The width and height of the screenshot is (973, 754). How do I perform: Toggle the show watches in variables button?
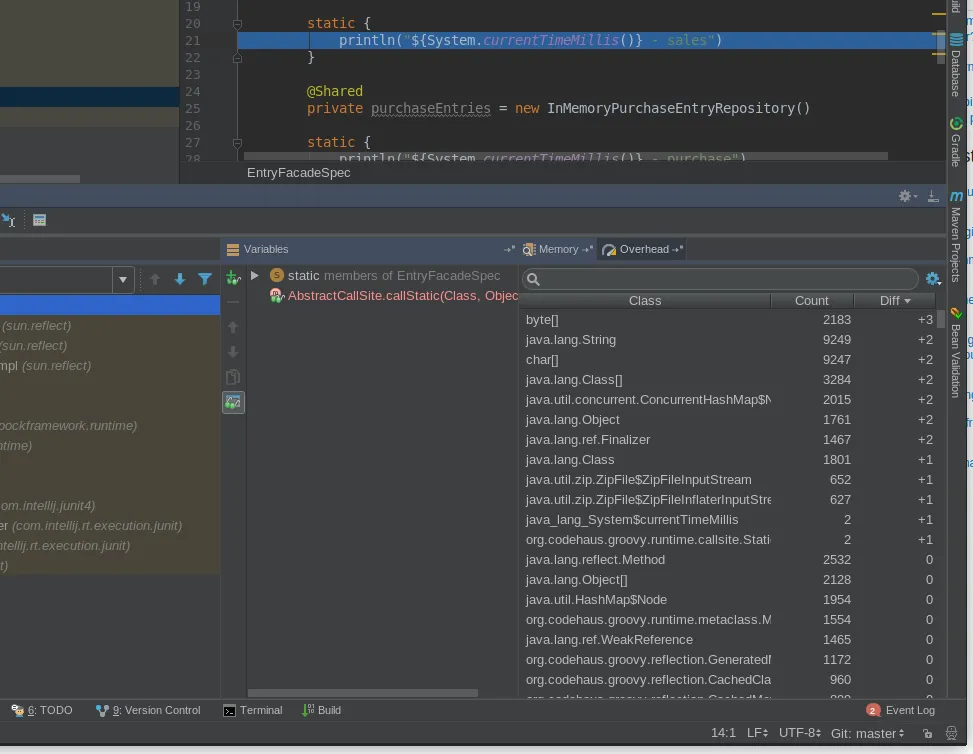[x=233, y=402]
